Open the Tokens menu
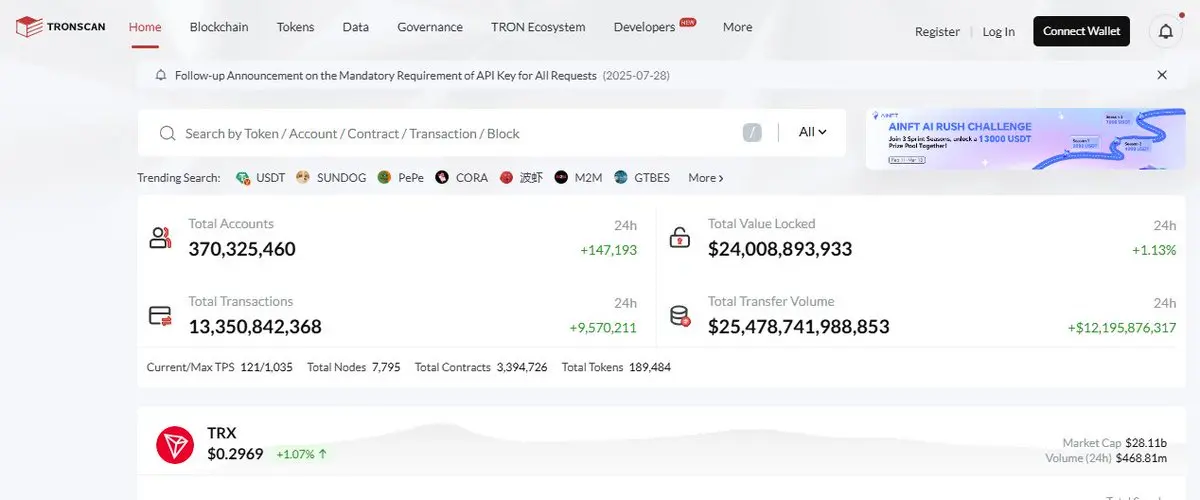The width and height of the screenshot is (1200, 500). tap(295, 27)
